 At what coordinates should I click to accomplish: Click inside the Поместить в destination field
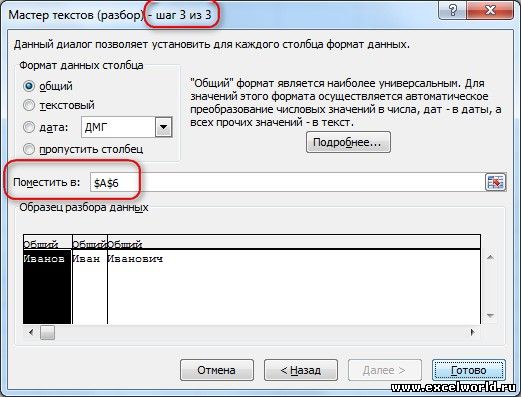[x=287, y=182]
